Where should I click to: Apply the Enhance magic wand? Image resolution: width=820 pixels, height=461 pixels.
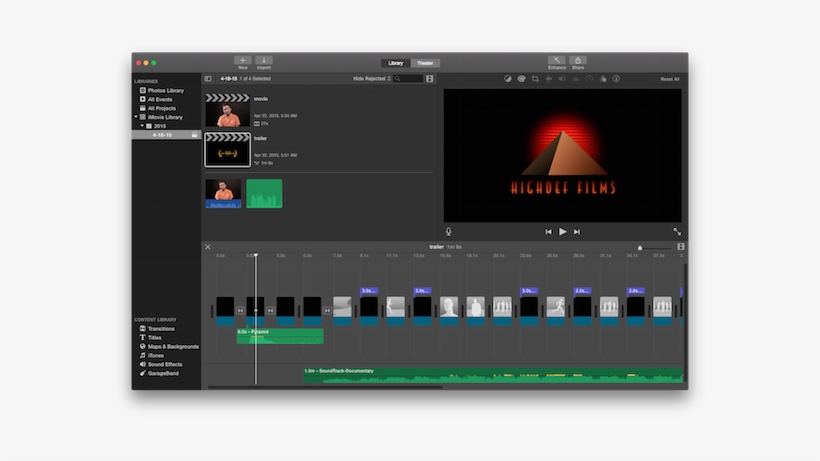tap(556, 60)
